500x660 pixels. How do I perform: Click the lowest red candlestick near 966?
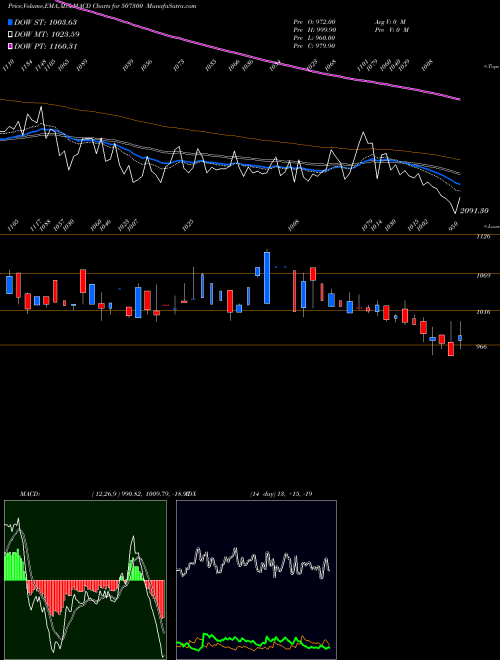point(451,349)
